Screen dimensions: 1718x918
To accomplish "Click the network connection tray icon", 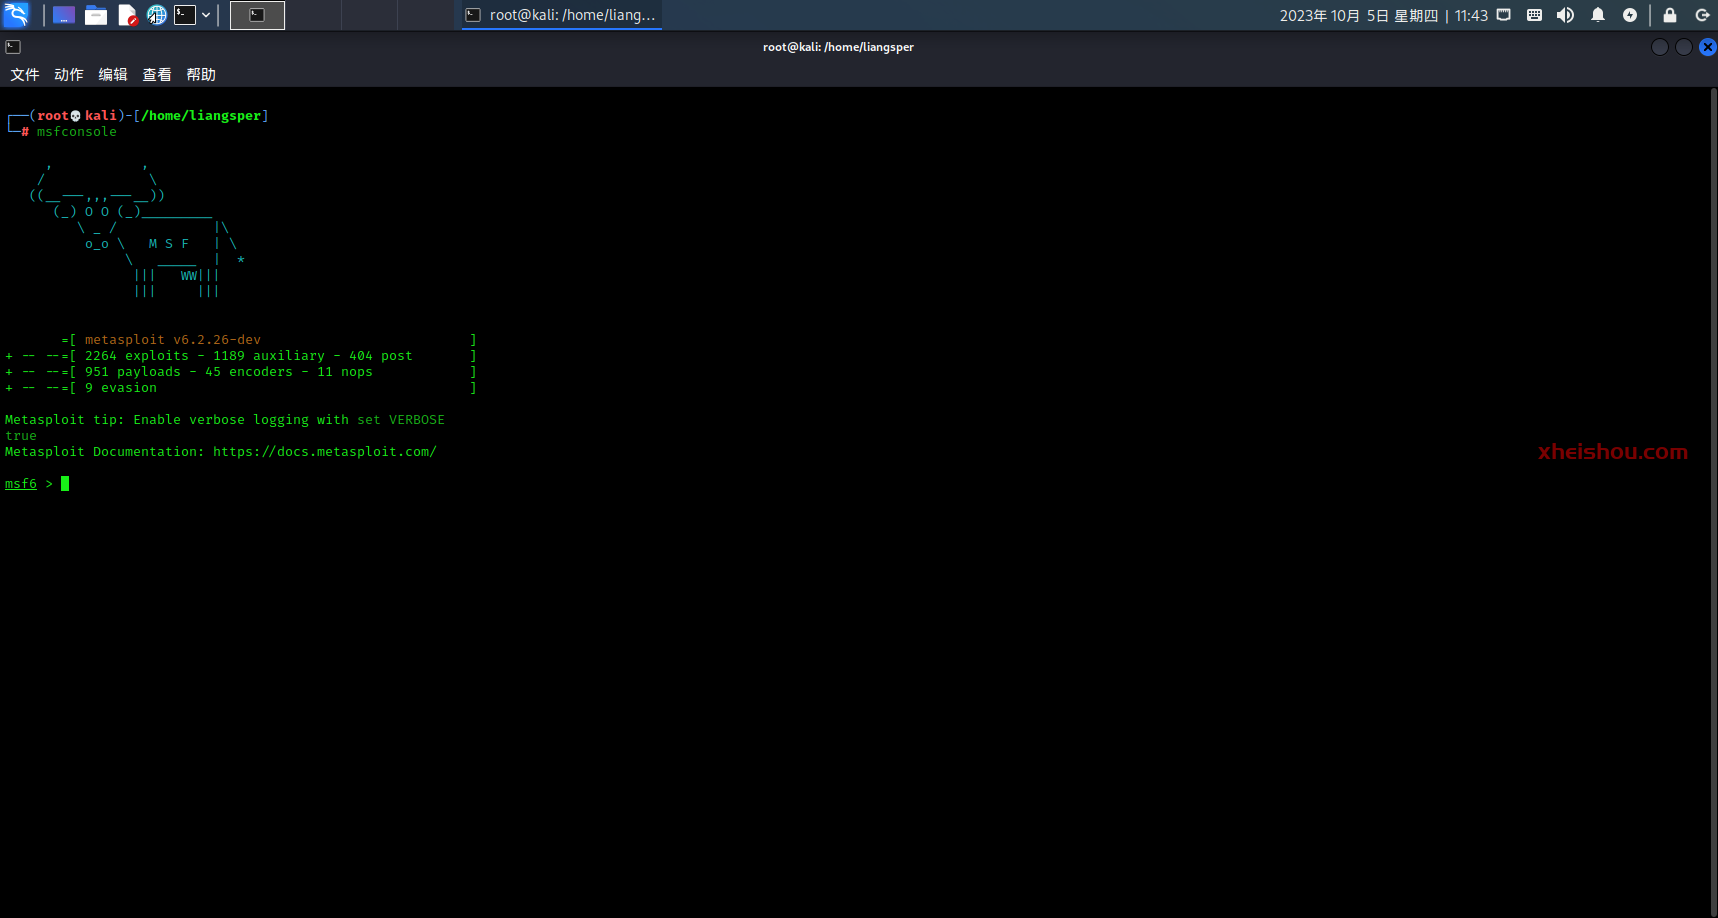I will 1504,15.
